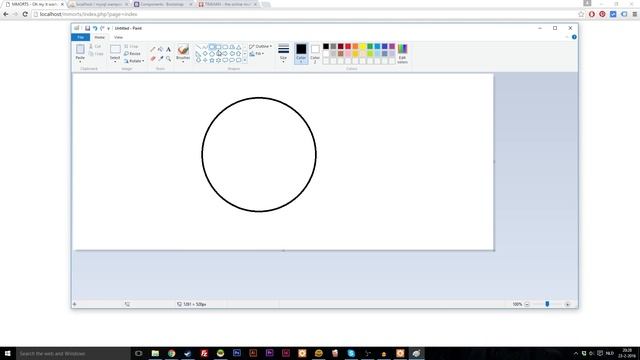Screen dimensions: 640x360
Task: Click the Copy button in Clipboard group
Action: pos(96,53)
